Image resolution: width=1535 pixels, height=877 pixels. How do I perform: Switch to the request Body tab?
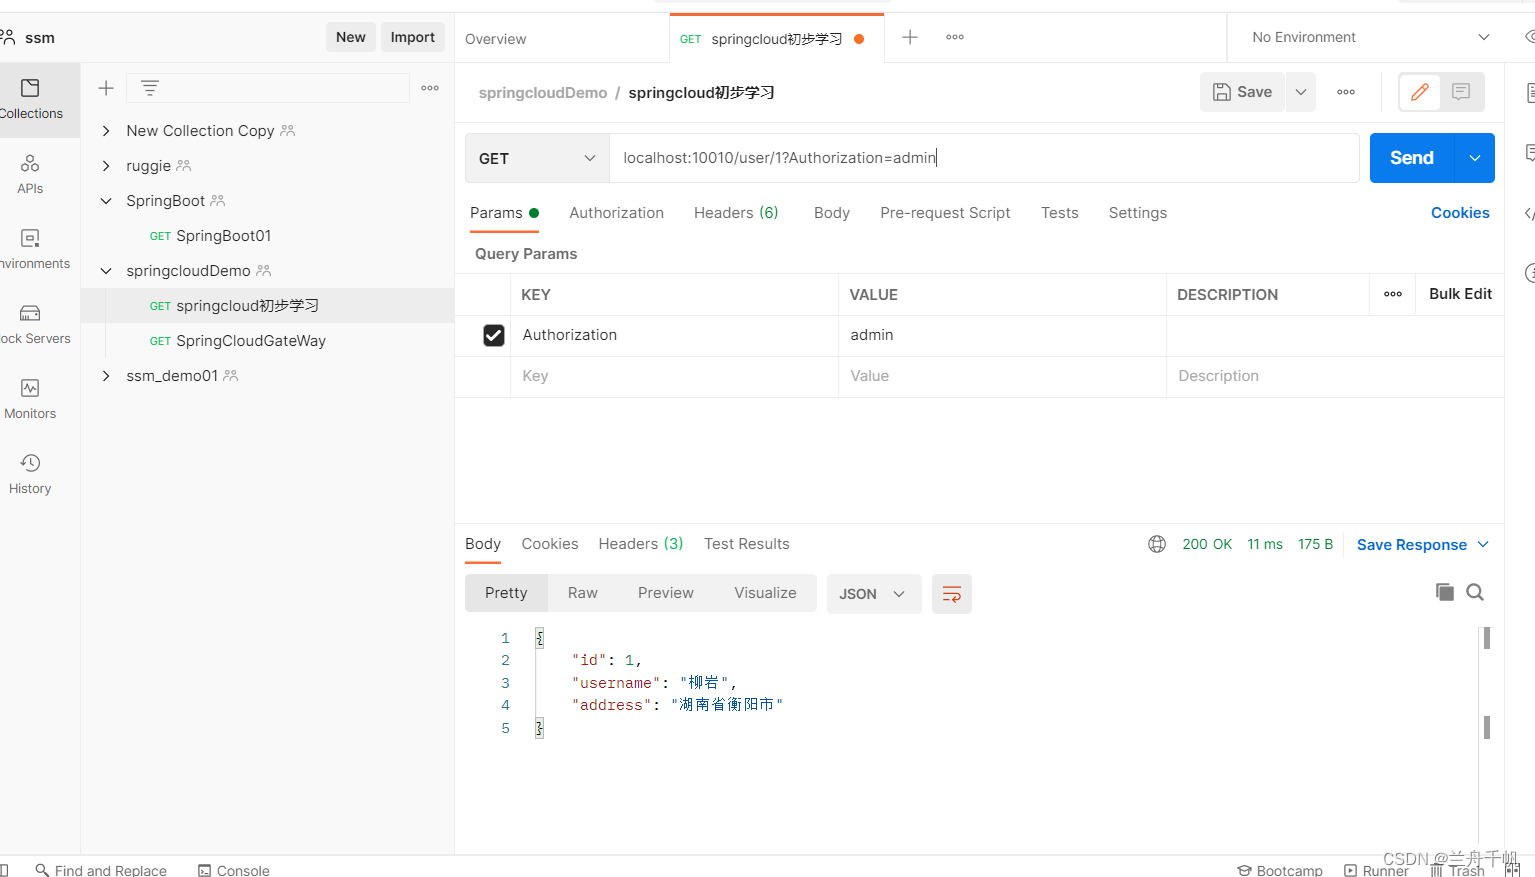(831, 213)
